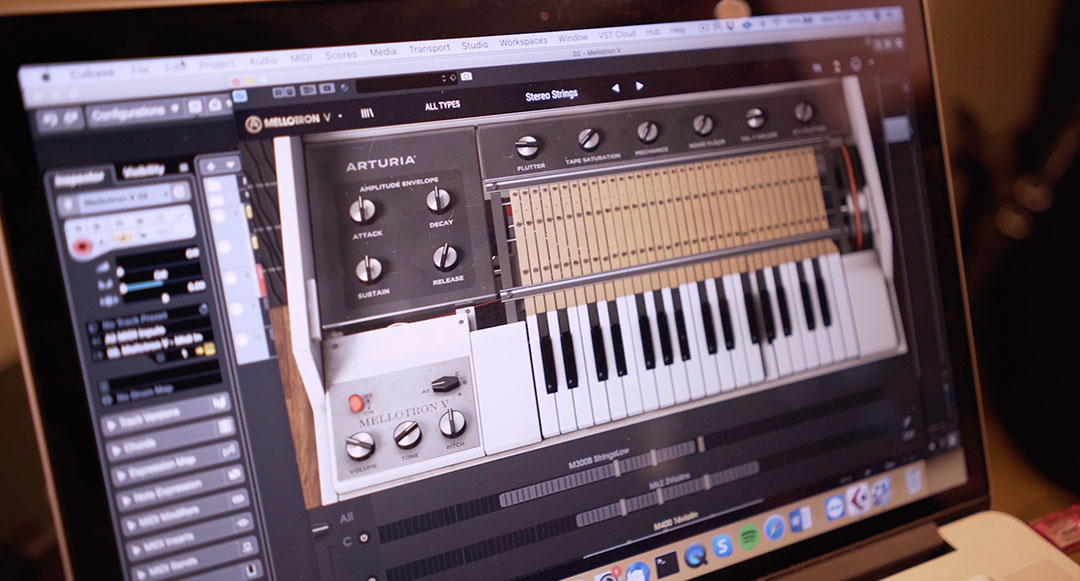Viewport: 1080px width, 581px height.
Task: Switch to the Inspector tab
Action: [x=79, y=180]
